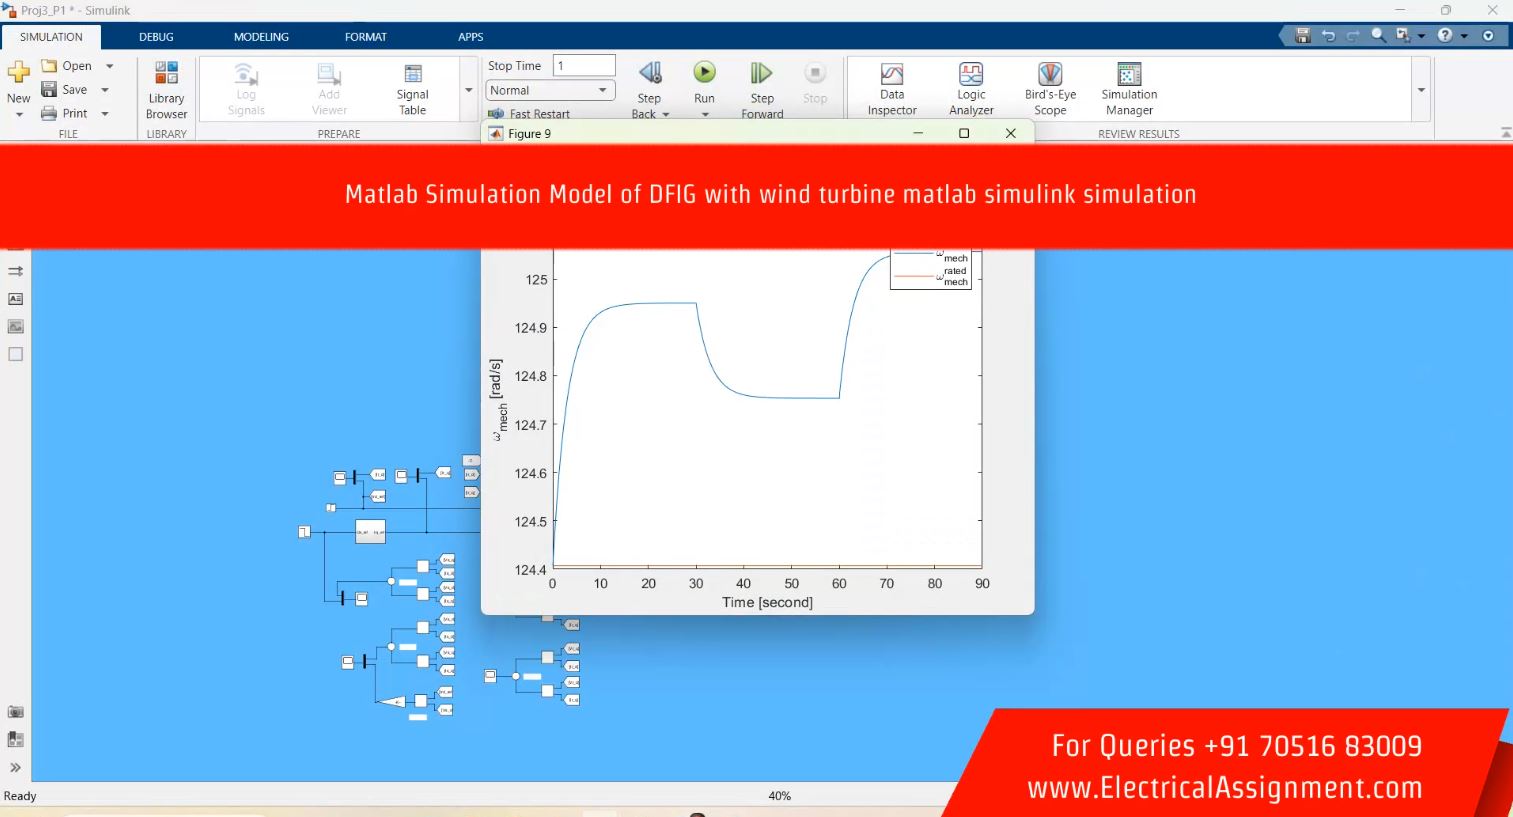This screenshot has height=817, width=1513.
Task: Click the rated mech legend entry in Figure 9
Action: [x=932, y=276]
